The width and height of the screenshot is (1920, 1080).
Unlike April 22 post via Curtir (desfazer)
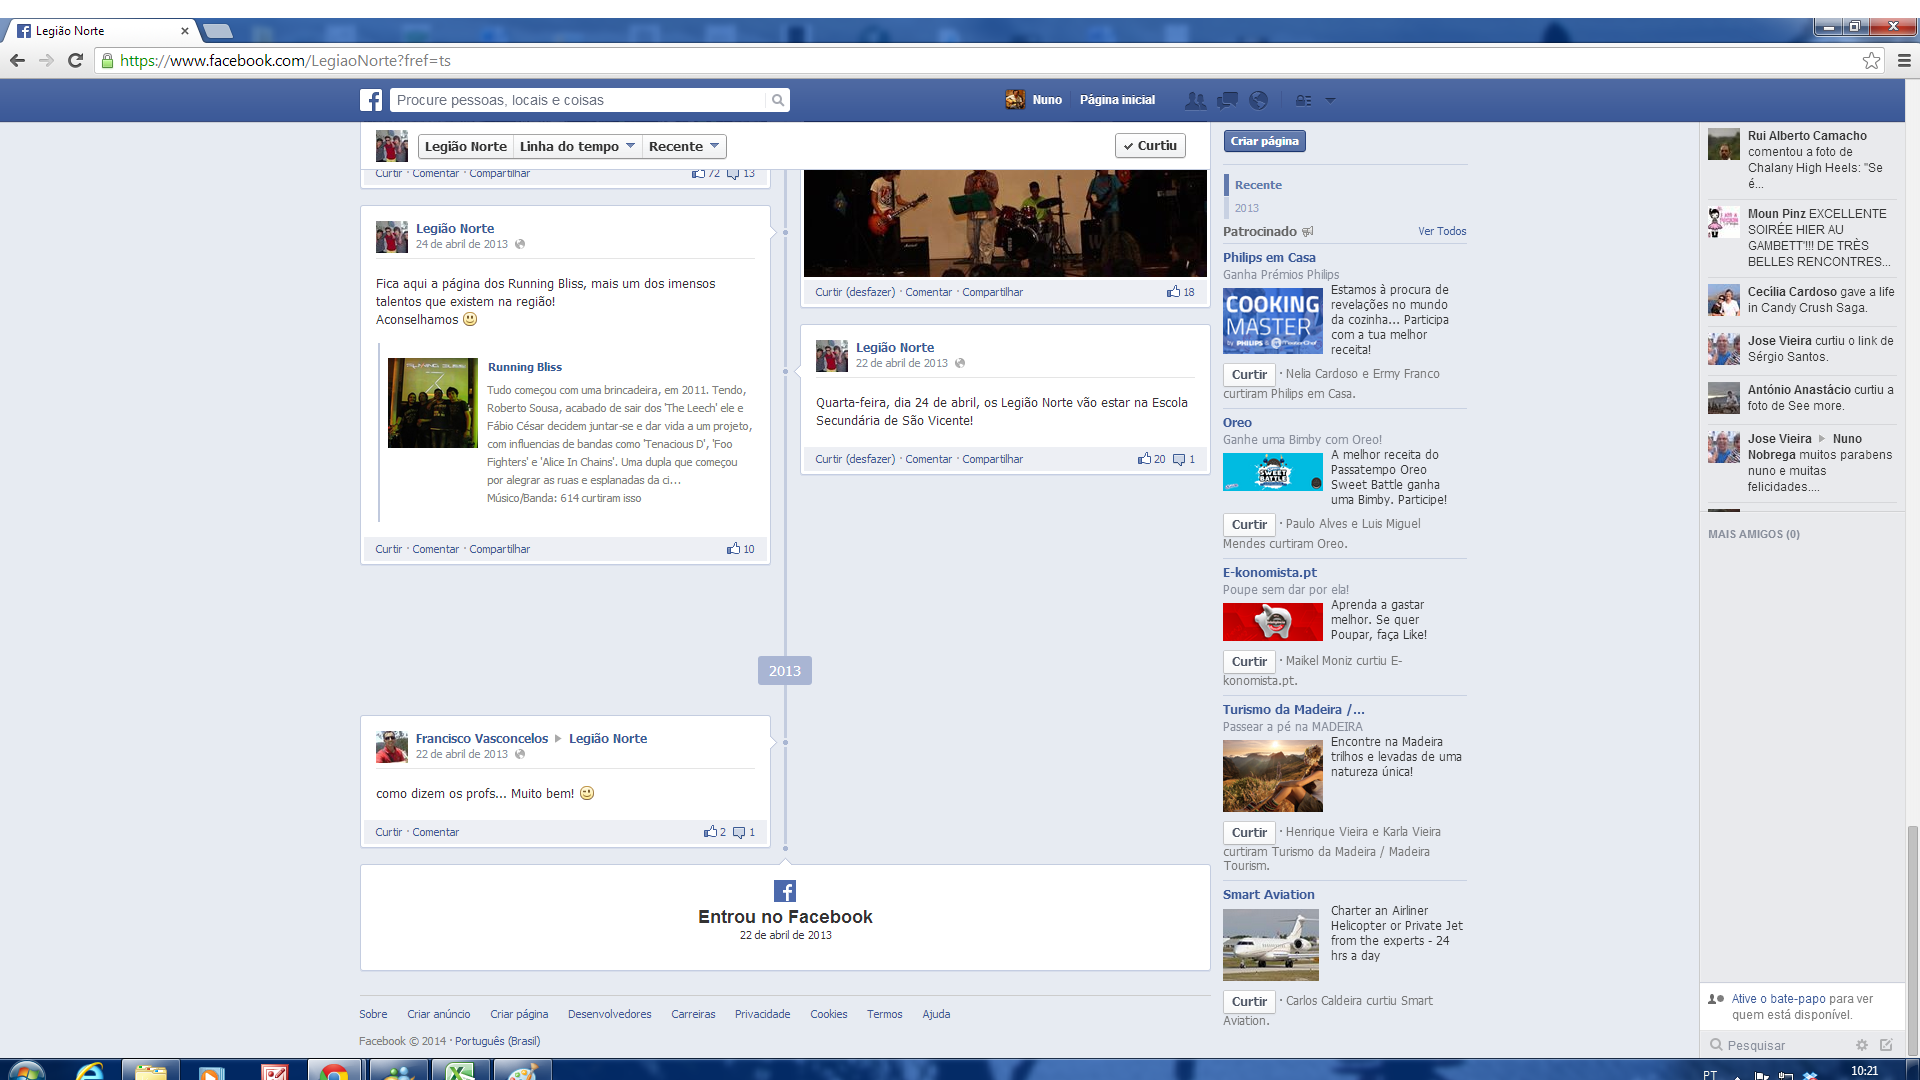(855, 459)
